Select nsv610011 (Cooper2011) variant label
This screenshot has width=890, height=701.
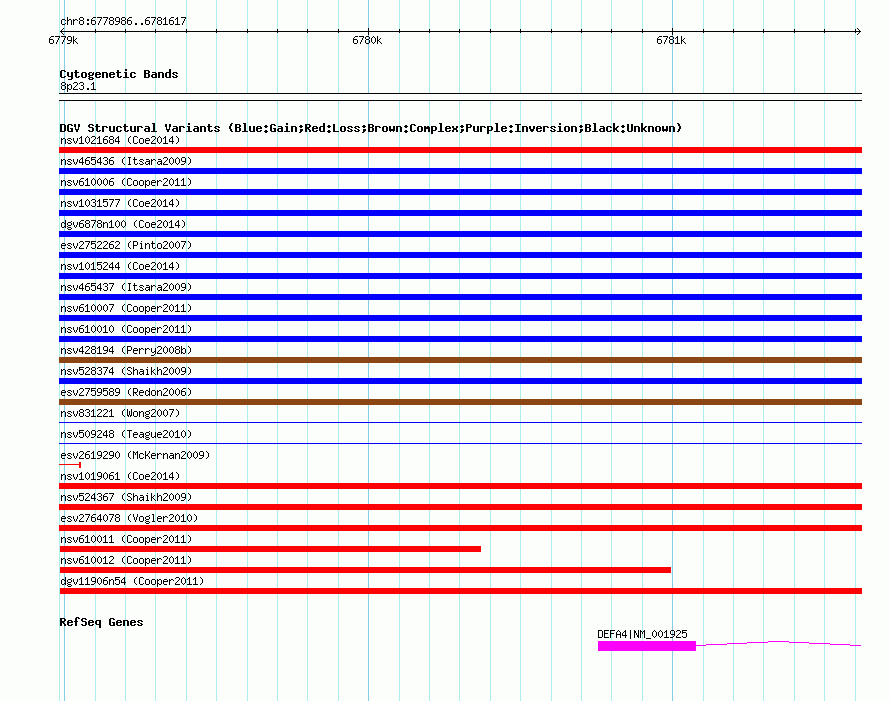pyautogui.click(x=126, y=539)
